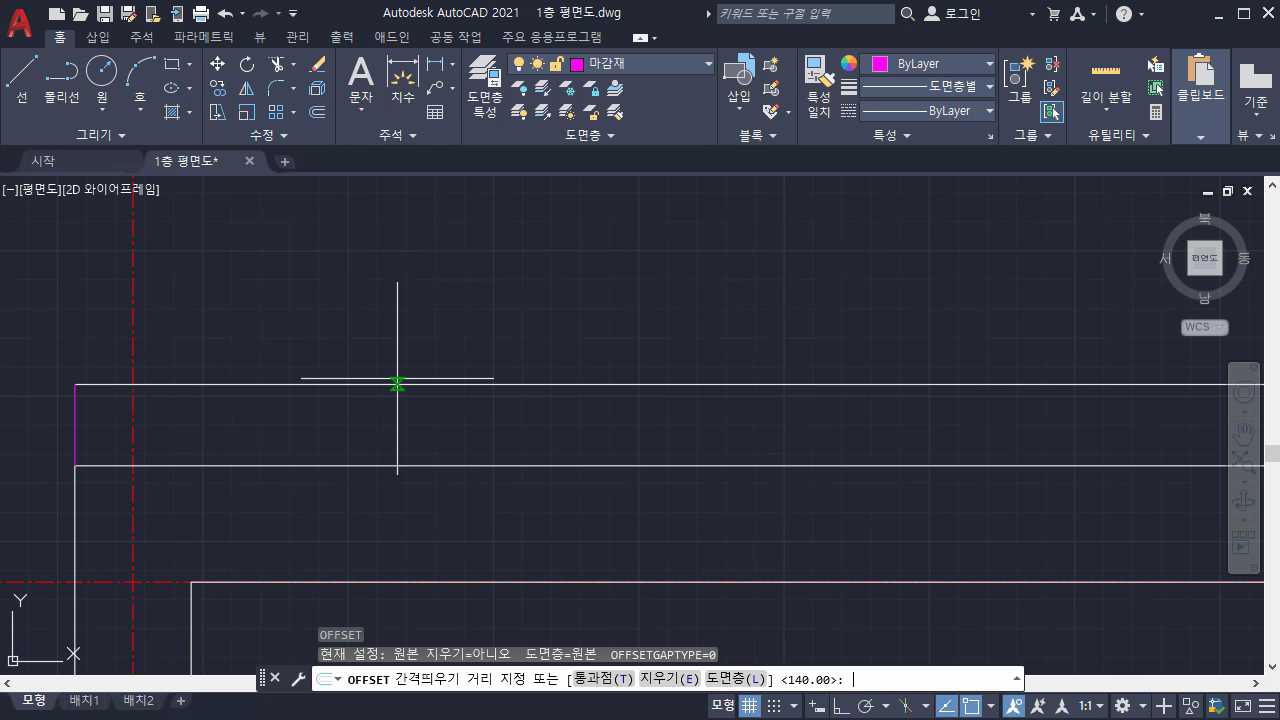Expand the 도면층 panel

[590, 135]
